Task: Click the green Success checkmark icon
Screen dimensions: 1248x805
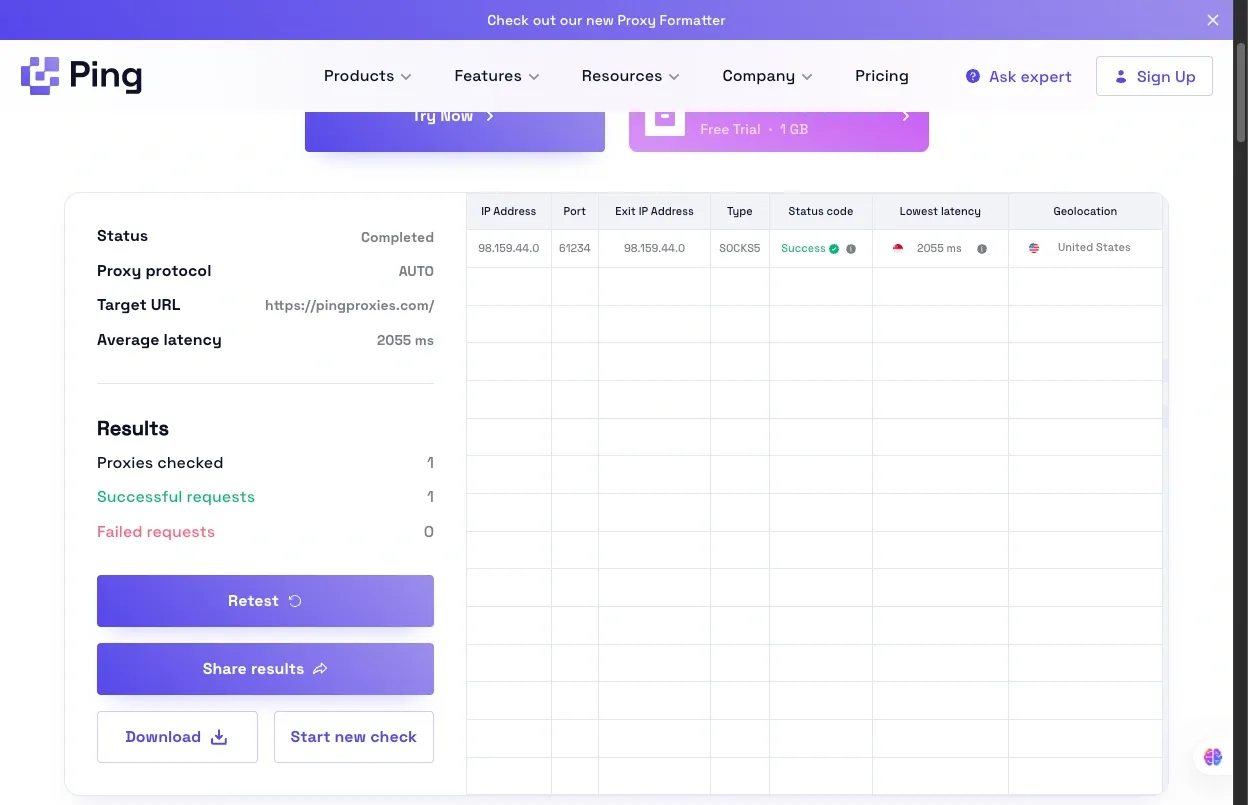Action: (x=834, y=249)
